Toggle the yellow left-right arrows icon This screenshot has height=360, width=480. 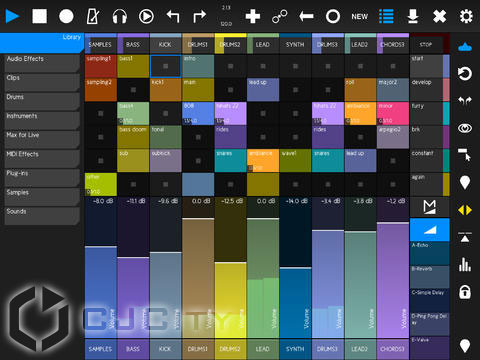pos(465,210)
